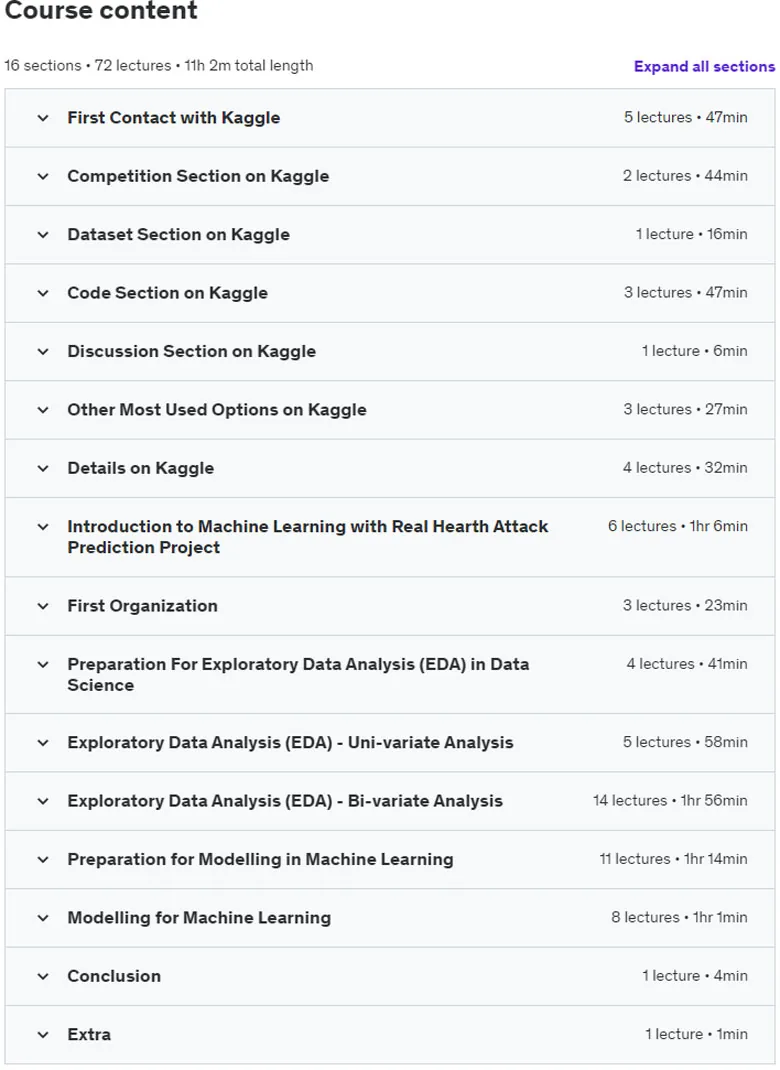
Task: Open Competition Section on Kaggle chevron
Action: 43,176
